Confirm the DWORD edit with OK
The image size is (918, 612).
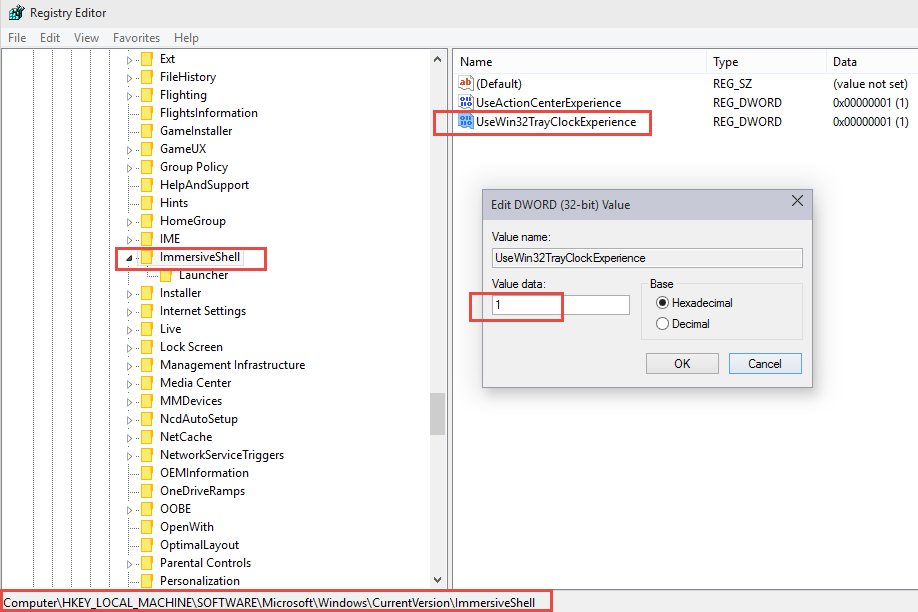682,364
